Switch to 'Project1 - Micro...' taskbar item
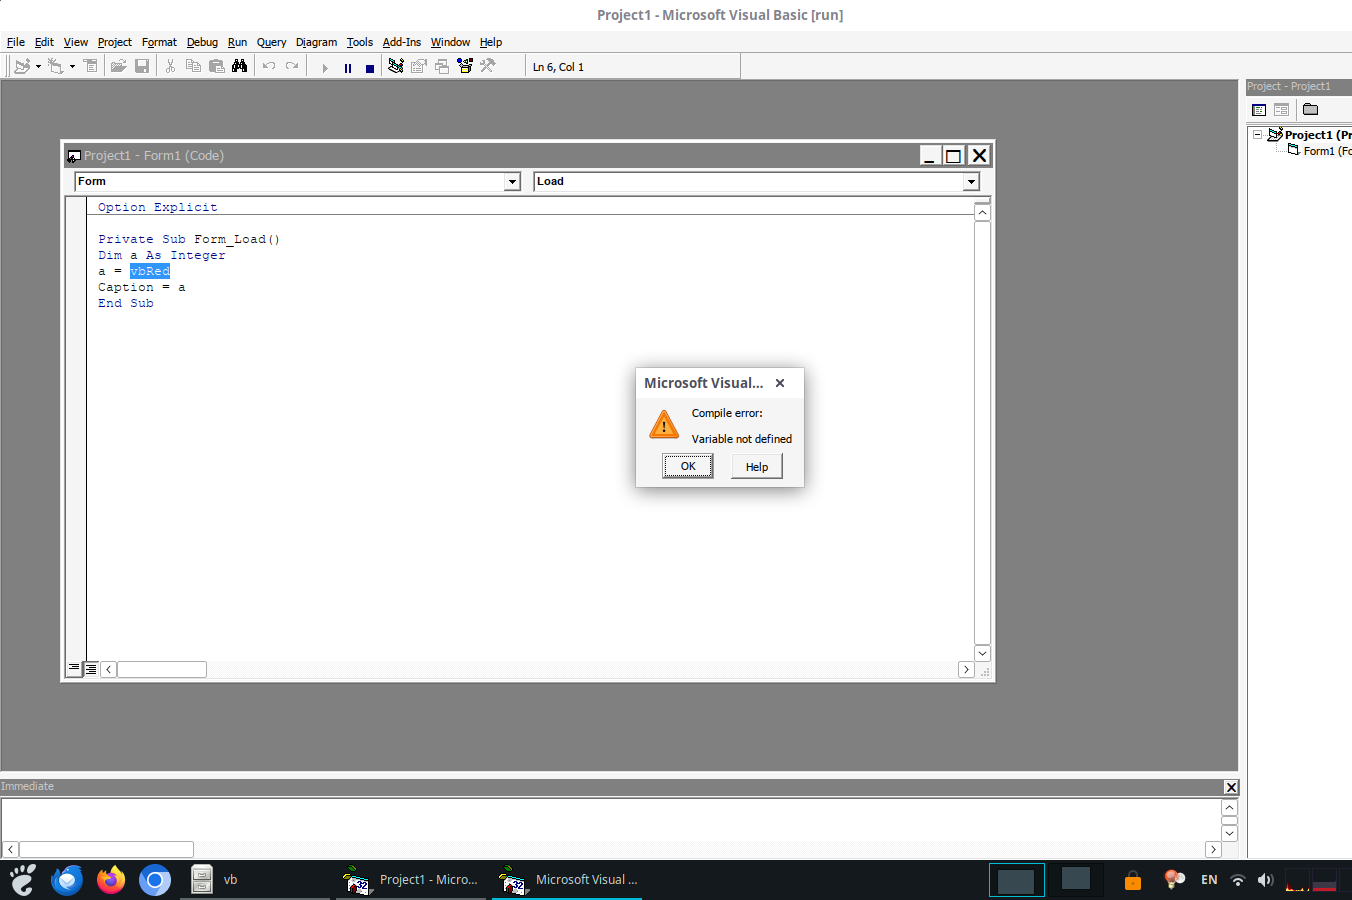Viewport: 1352px width, 900px height. 413,880
